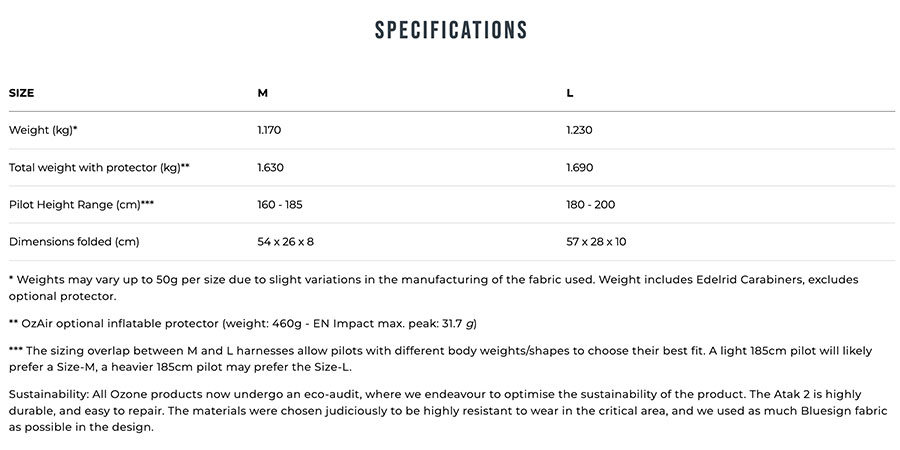Click the 180 - 200 height range

tap(590, 204)
